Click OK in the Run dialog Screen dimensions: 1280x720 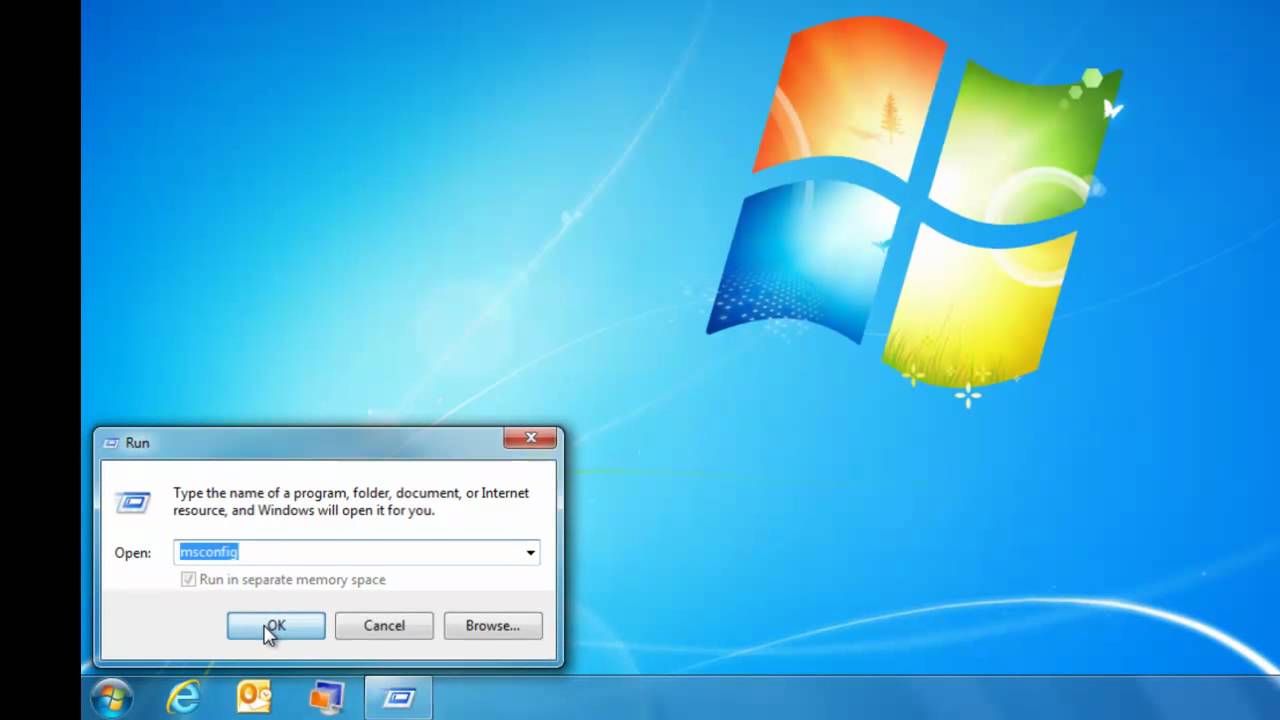tap(276, 626)
